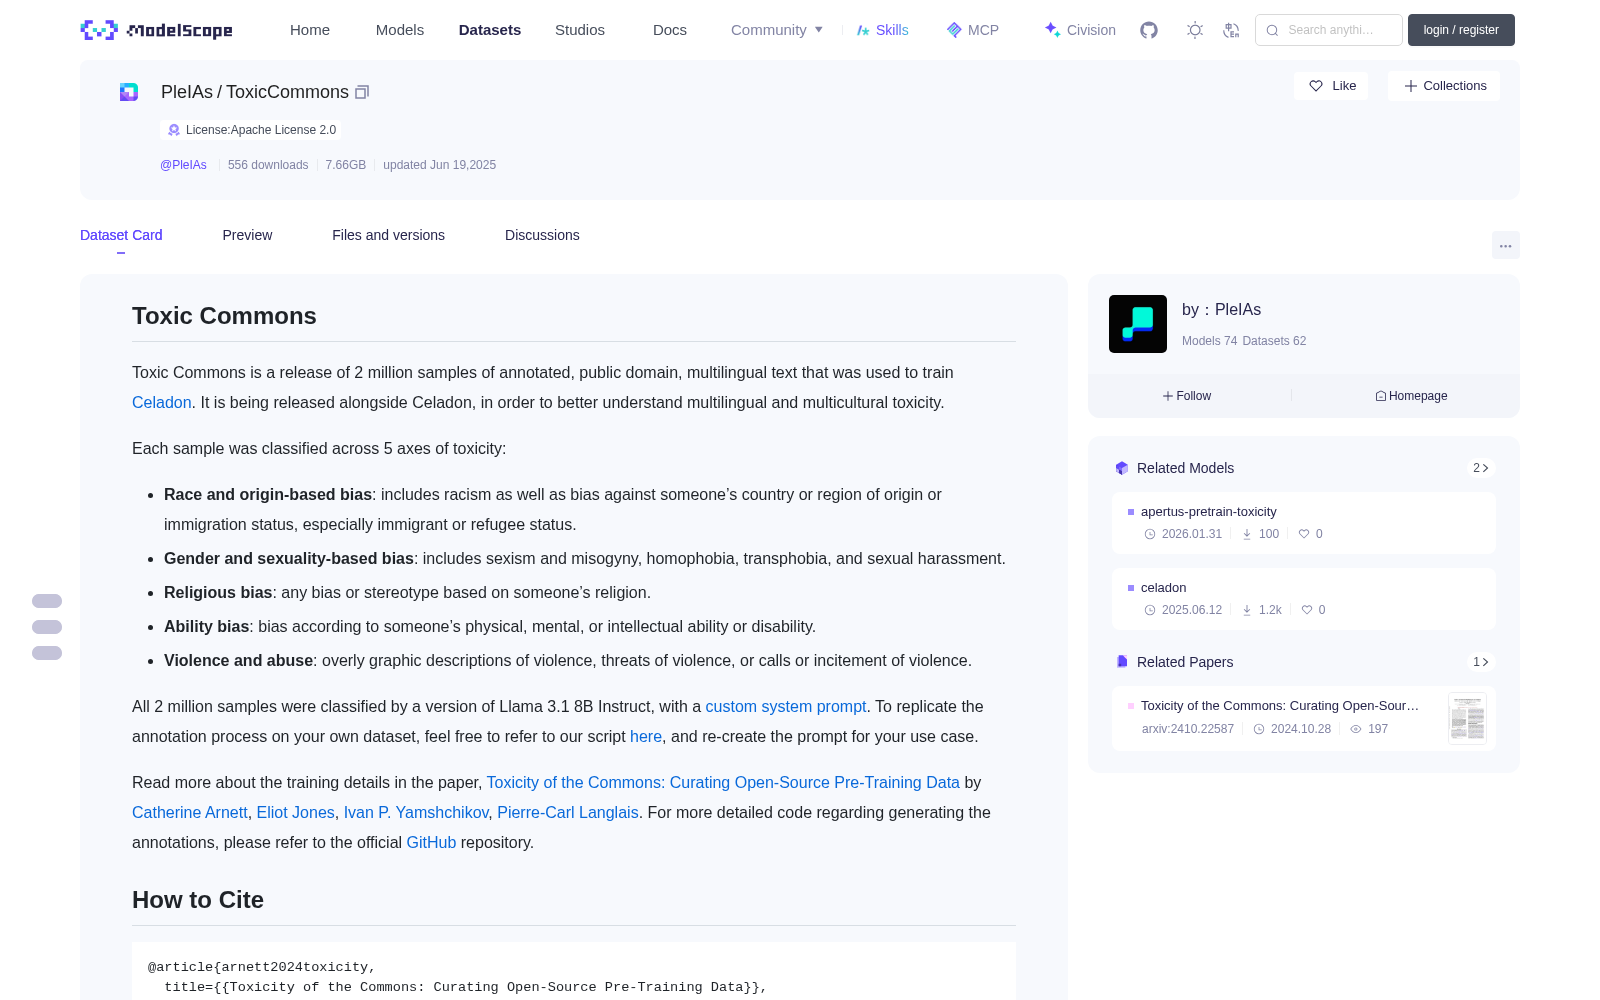Viewport: 1600px width, 1000px height.
Task: Click the bottom floating sidebar pill
Action: pos(47,653)
